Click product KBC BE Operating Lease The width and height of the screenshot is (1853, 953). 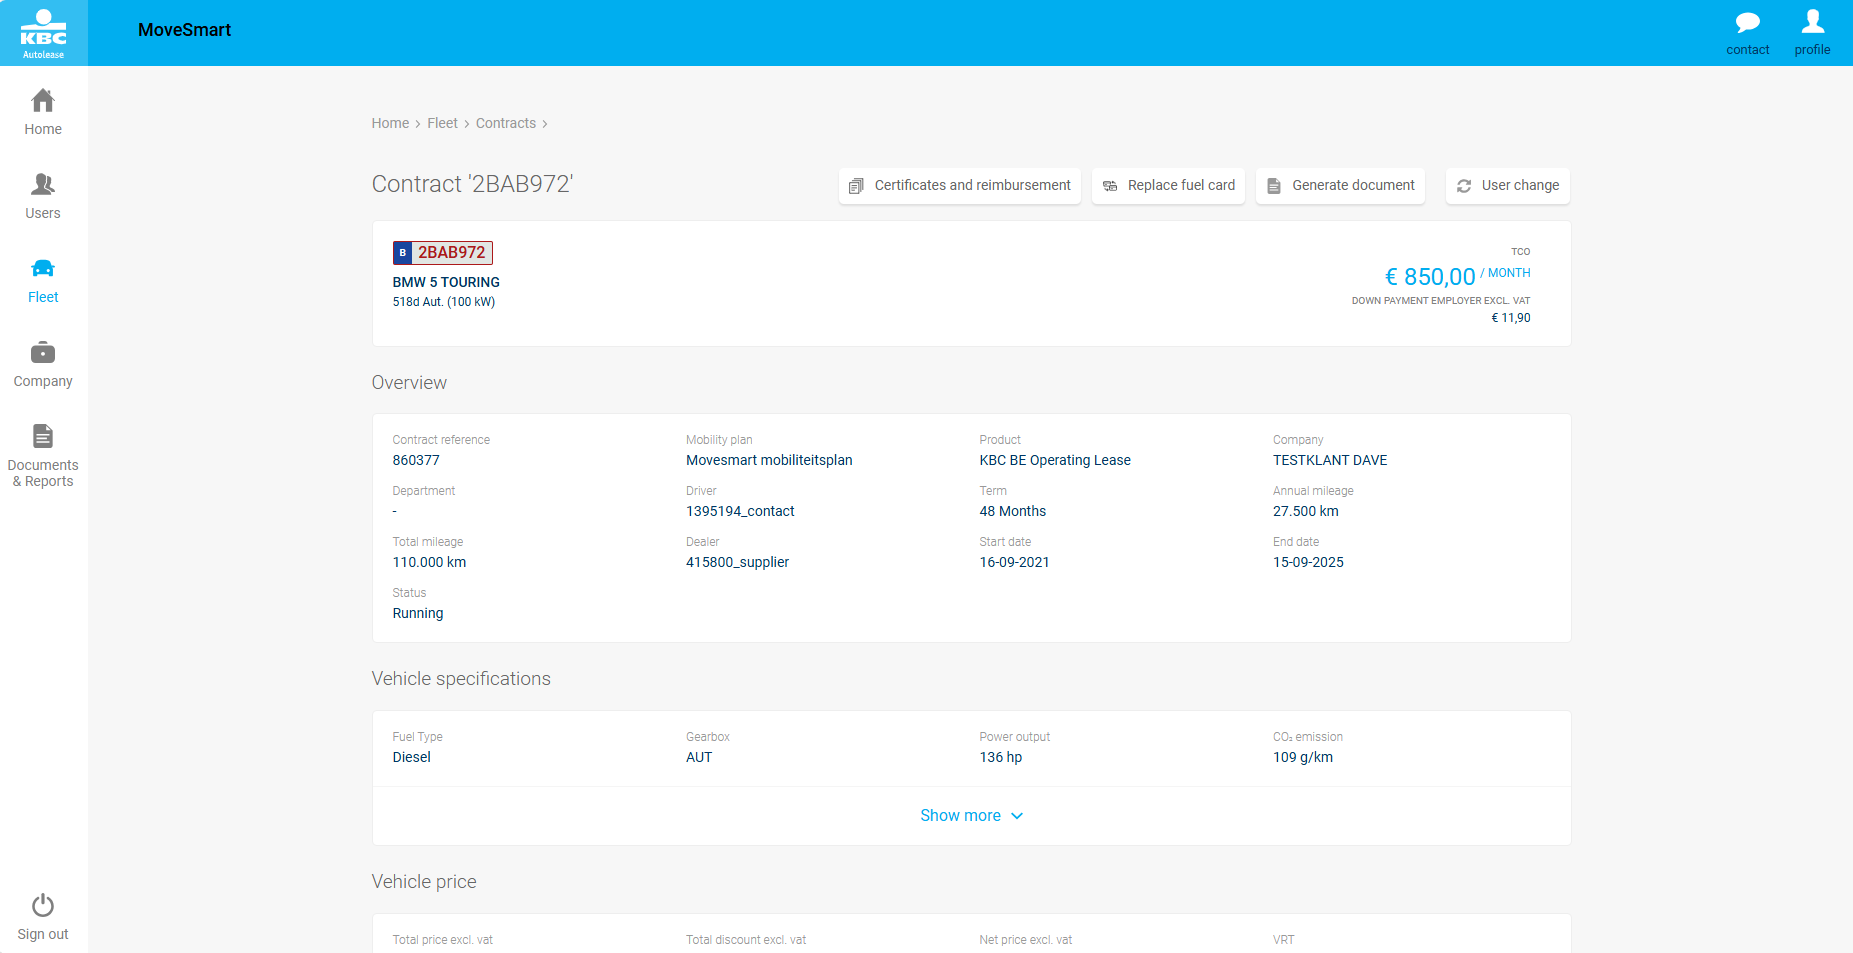[1055, 461]
